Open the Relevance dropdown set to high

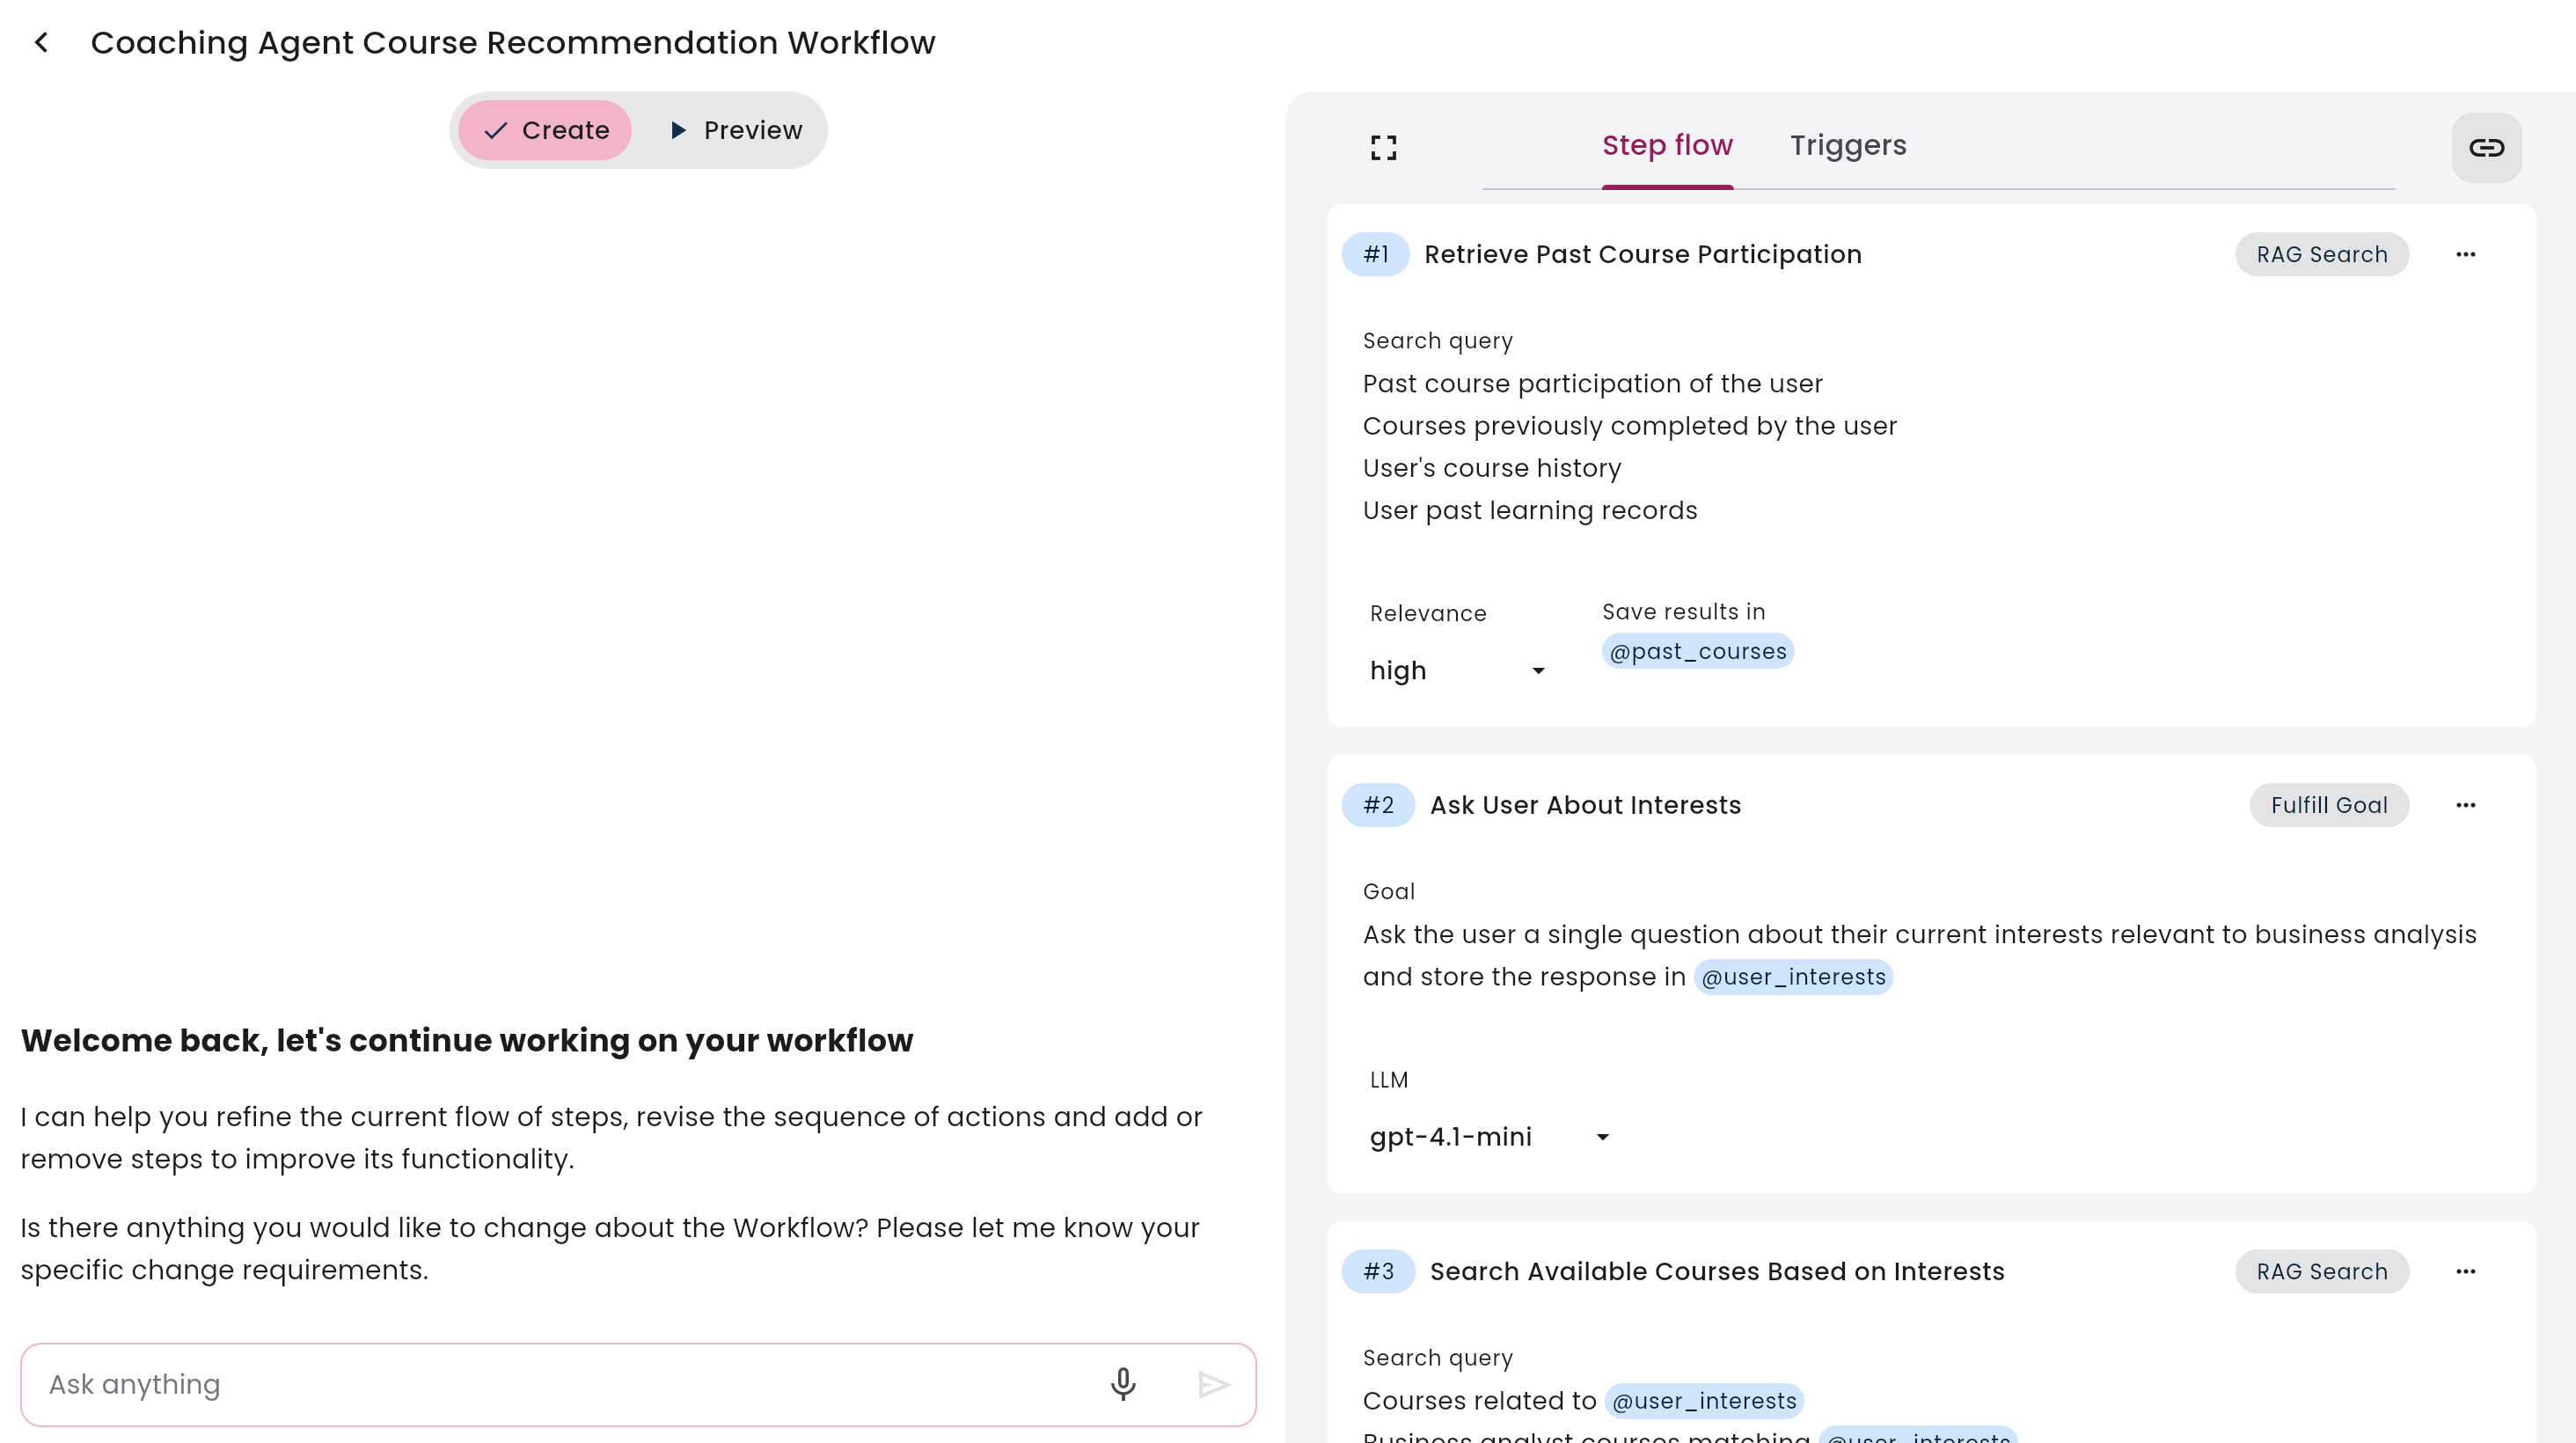coord(1457,670)
